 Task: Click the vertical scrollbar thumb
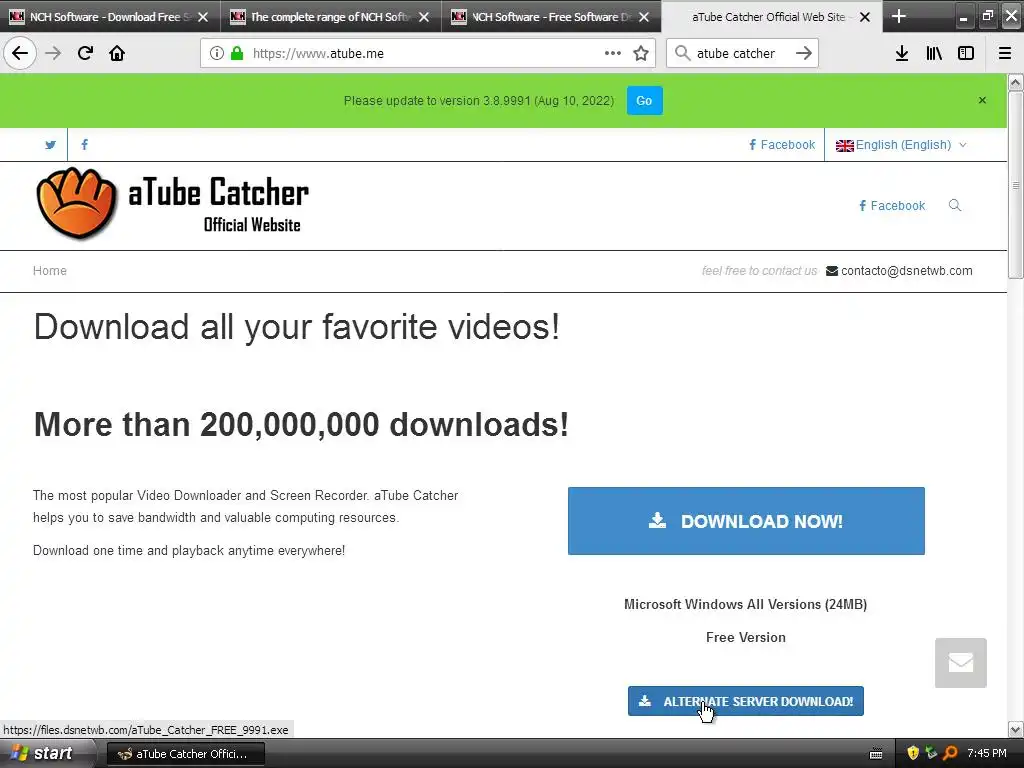(x=1016, y=185)
